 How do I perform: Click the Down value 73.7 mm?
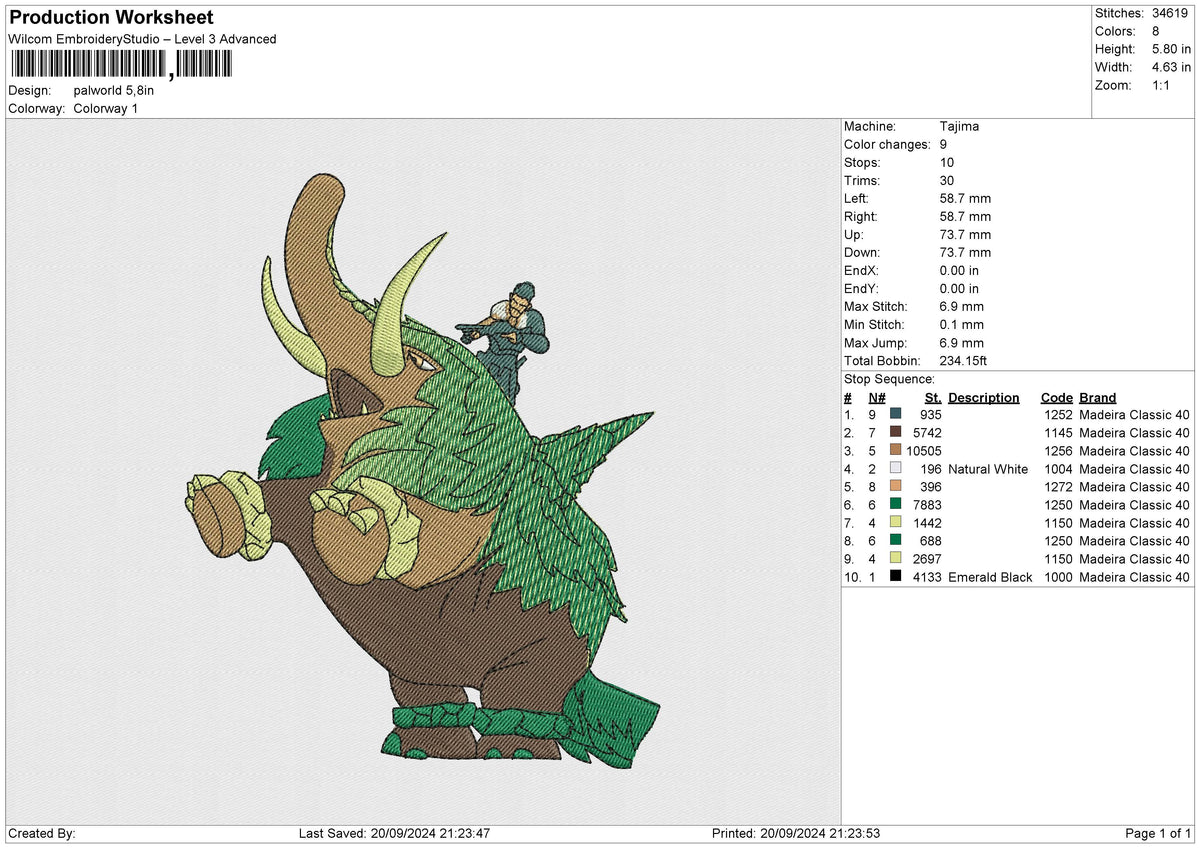(x=966, y=253)
